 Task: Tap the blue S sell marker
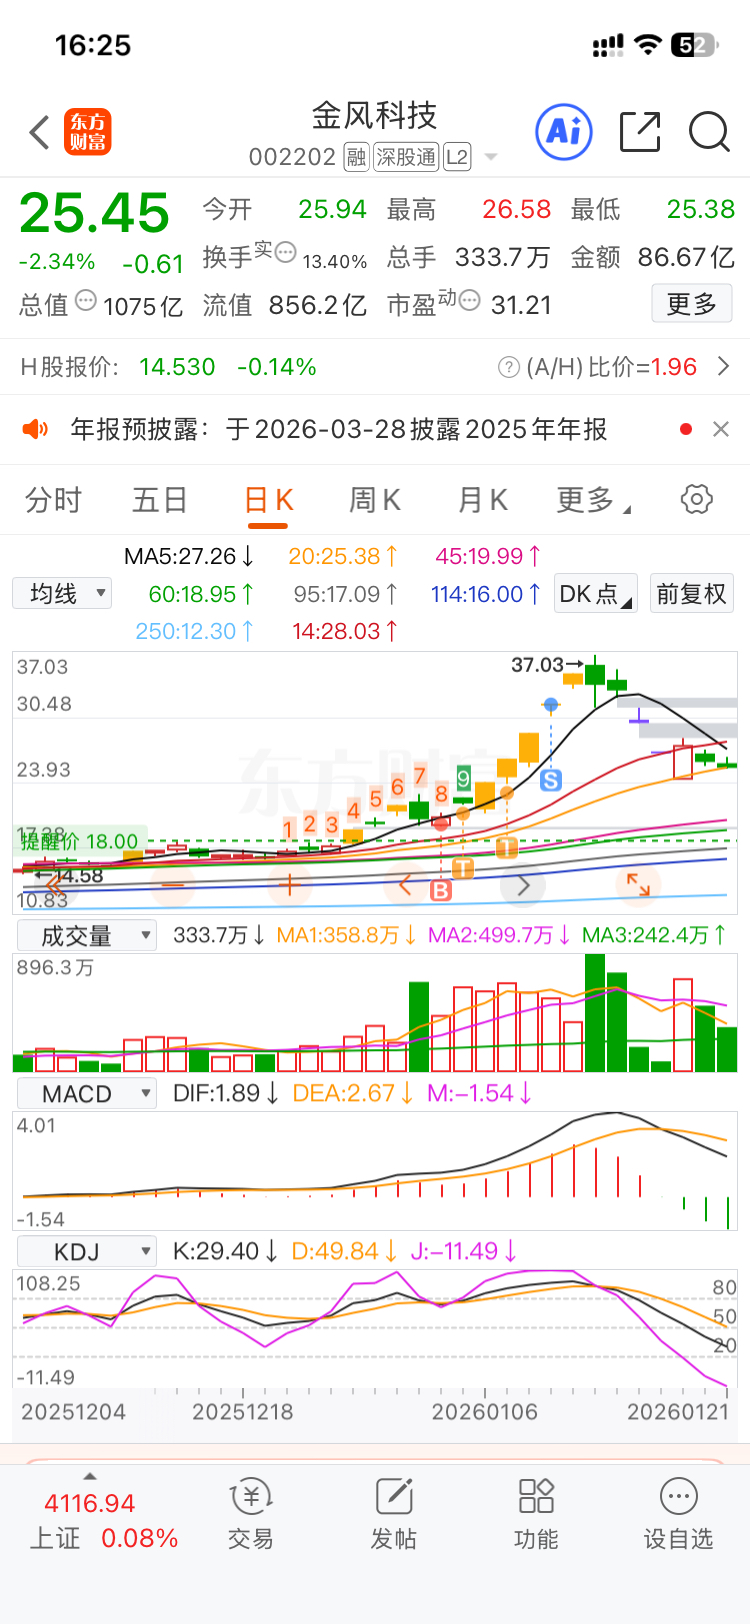click(551, 780)
